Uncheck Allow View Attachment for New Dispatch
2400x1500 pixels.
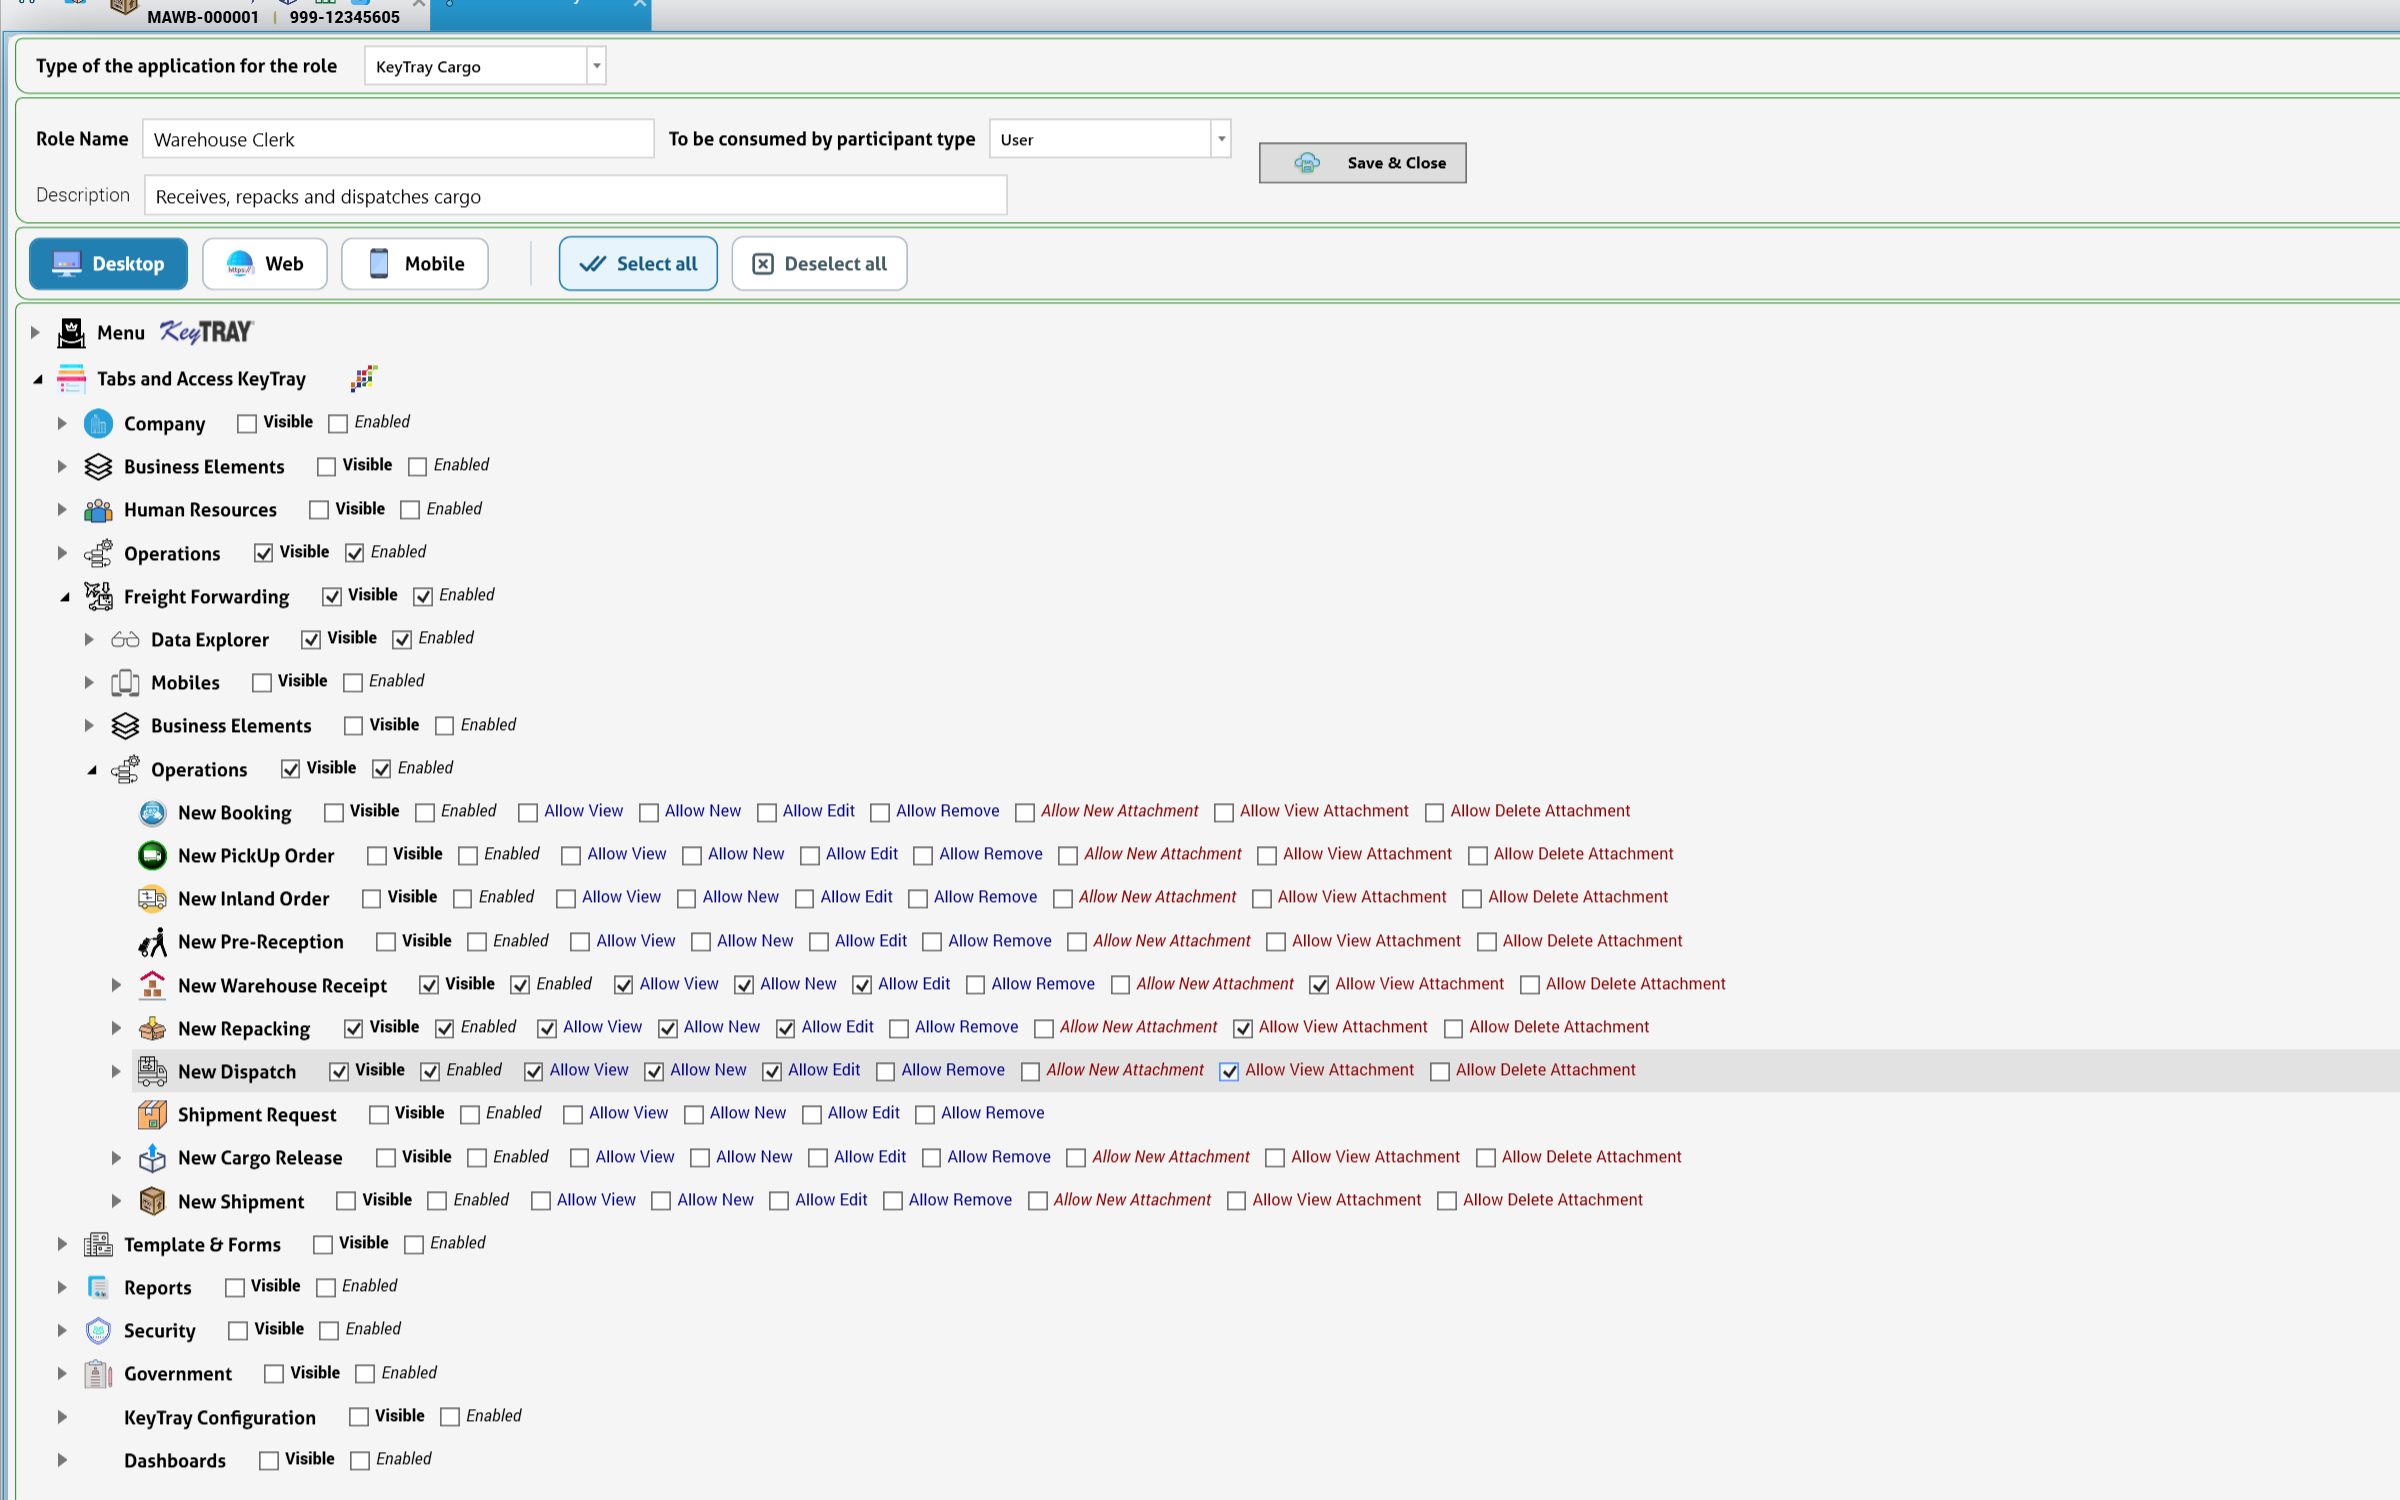(x=1229, y=1072)
